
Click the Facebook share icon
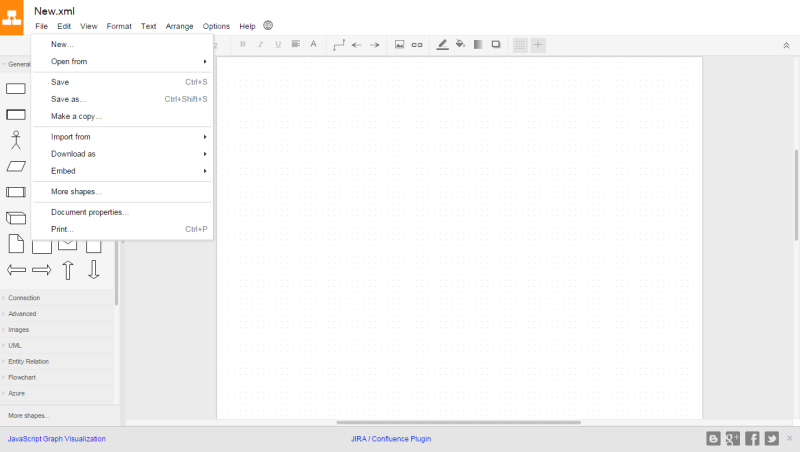tap(752, 438)
